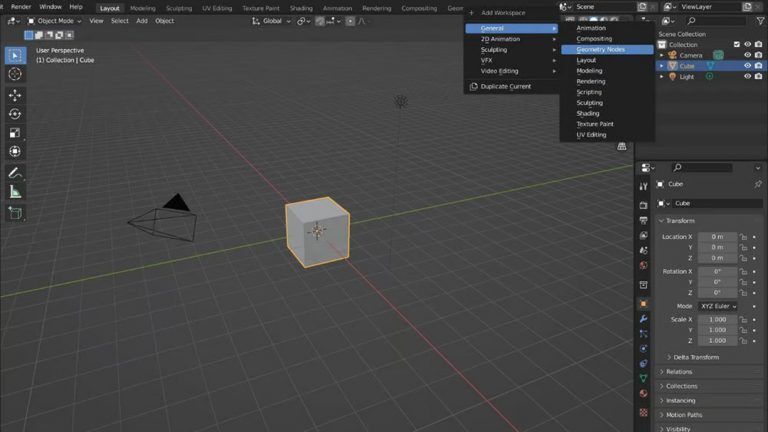
Task: Toggle lock on Scale X
Action: coord(744,320)
